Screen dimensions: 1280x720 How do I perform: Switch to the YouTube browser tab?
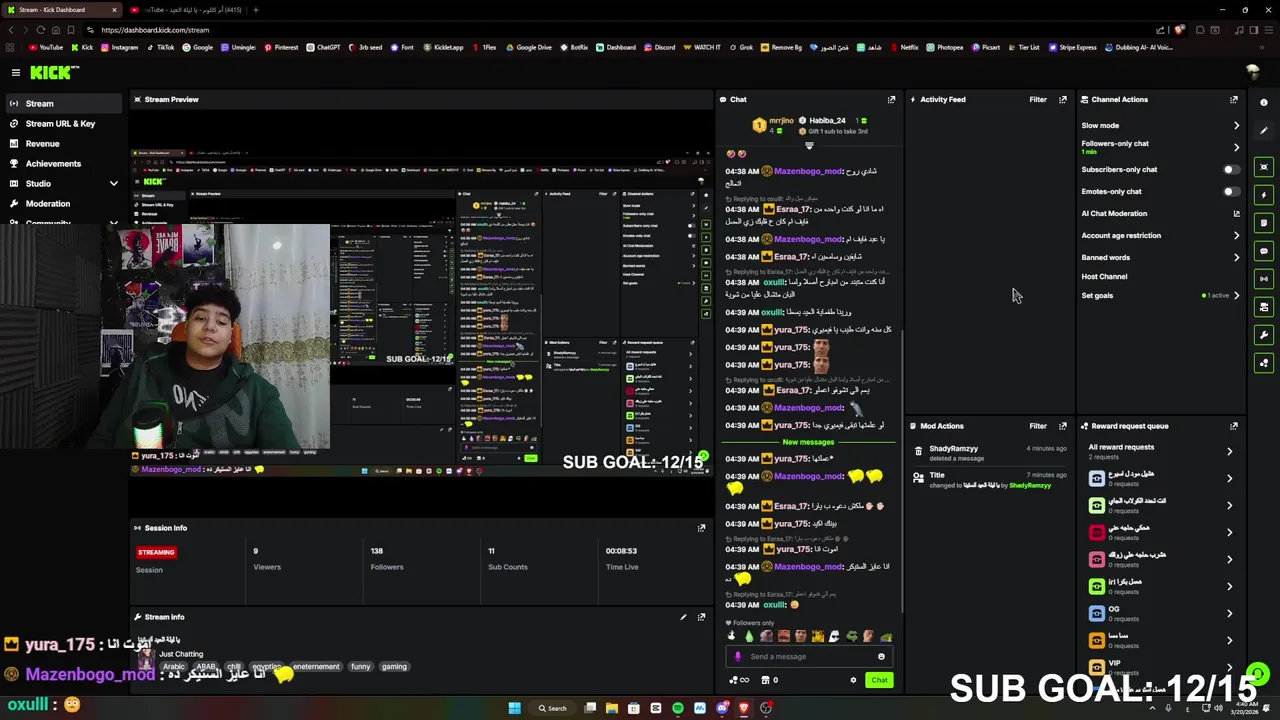point(185,10)
